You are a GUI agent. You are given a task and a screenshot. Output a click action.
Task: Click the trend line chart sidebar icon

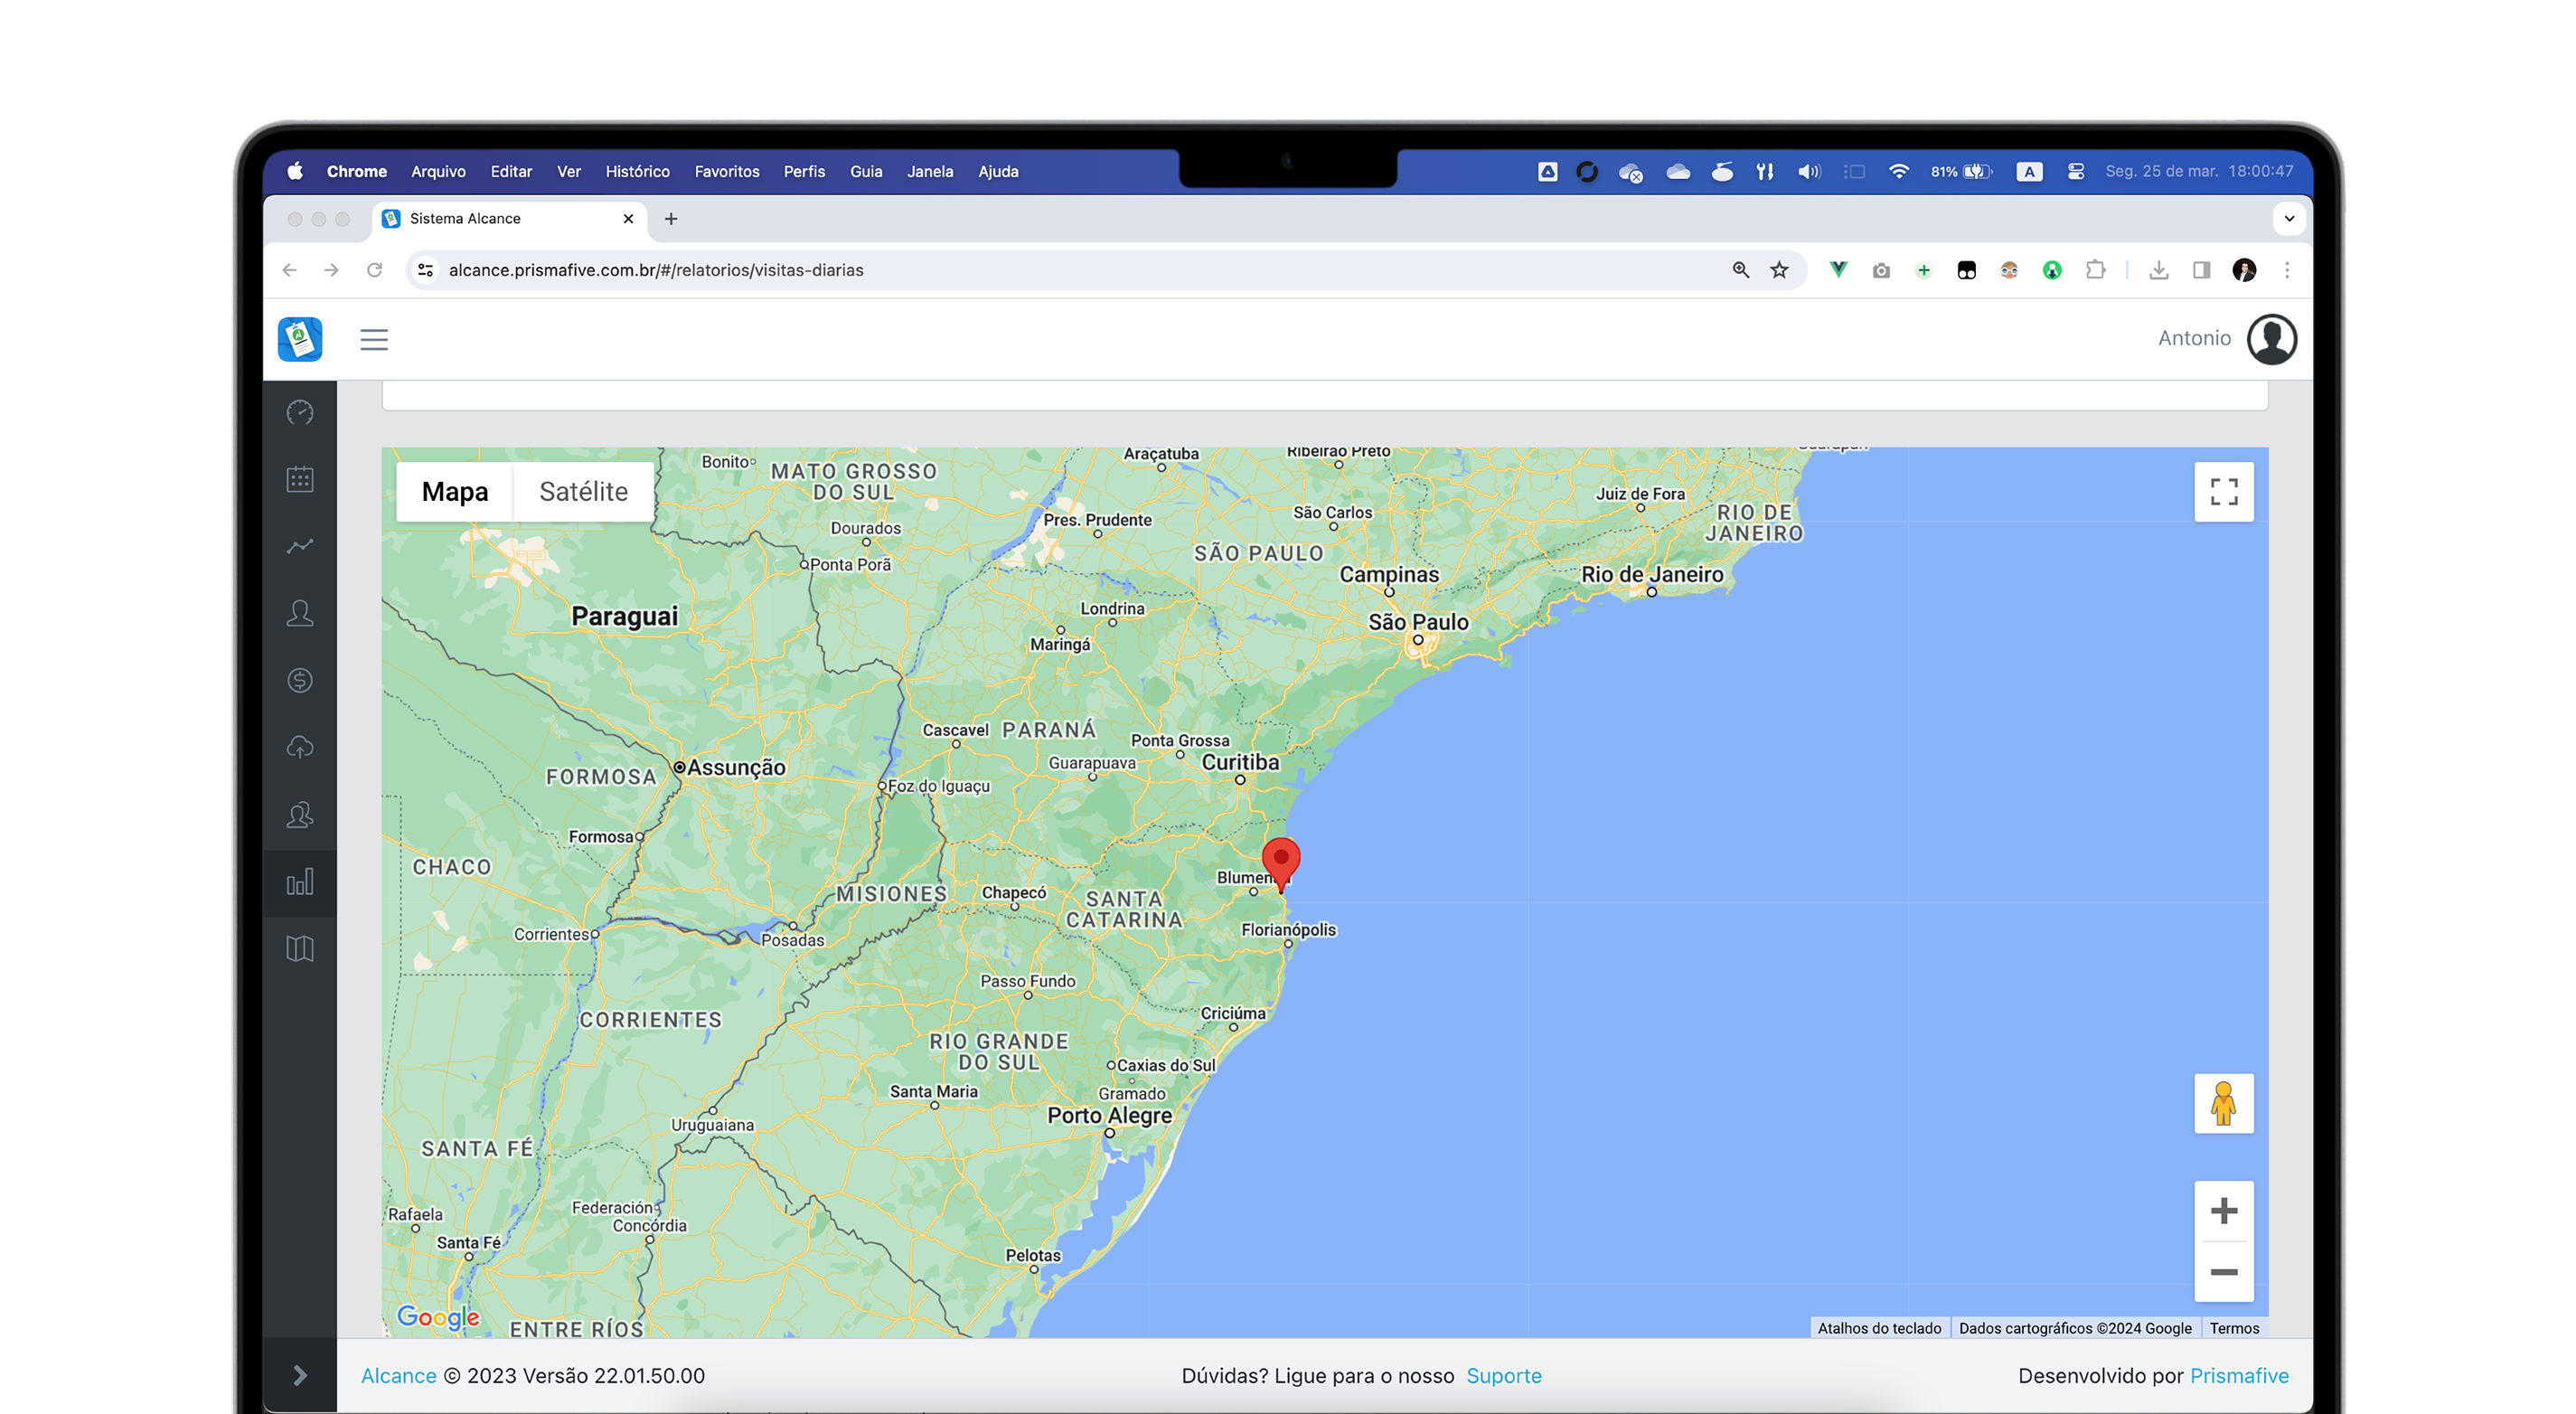pos(300,546)
